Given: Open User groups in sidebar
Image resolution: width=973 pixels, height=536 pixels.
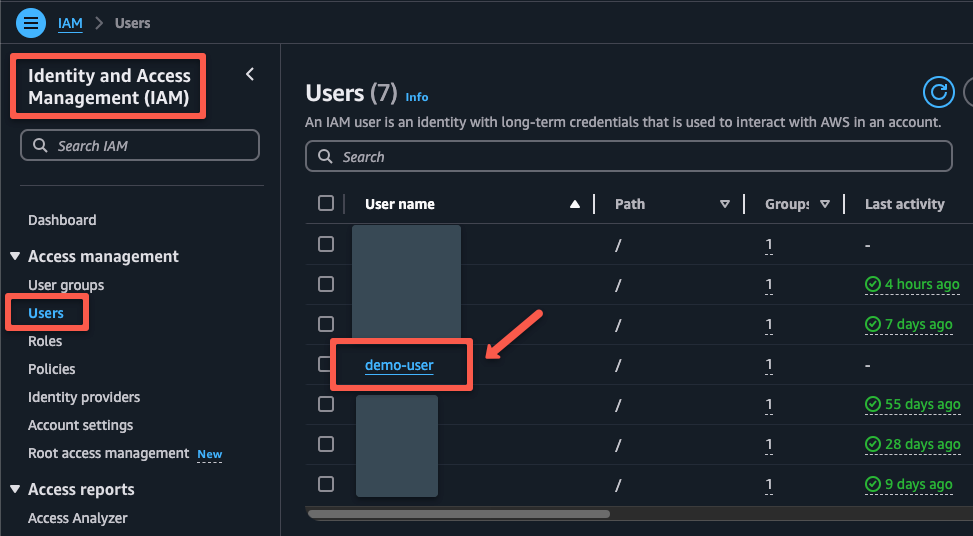Looking at the screenshot, I should click(66, 285).
